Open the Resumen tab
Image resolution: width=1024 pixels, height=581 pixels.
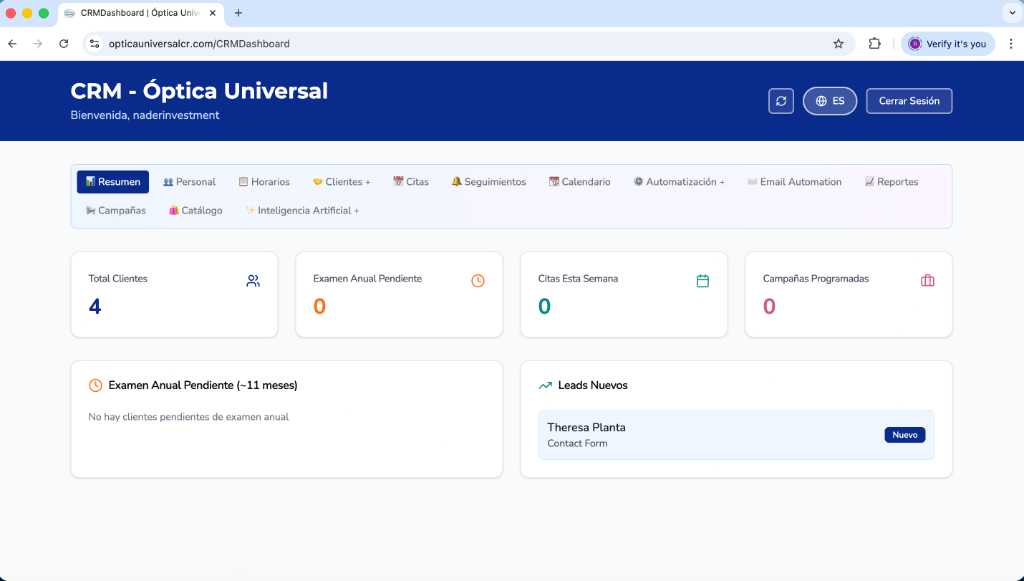pyautogui.click(x=113, y=181)
